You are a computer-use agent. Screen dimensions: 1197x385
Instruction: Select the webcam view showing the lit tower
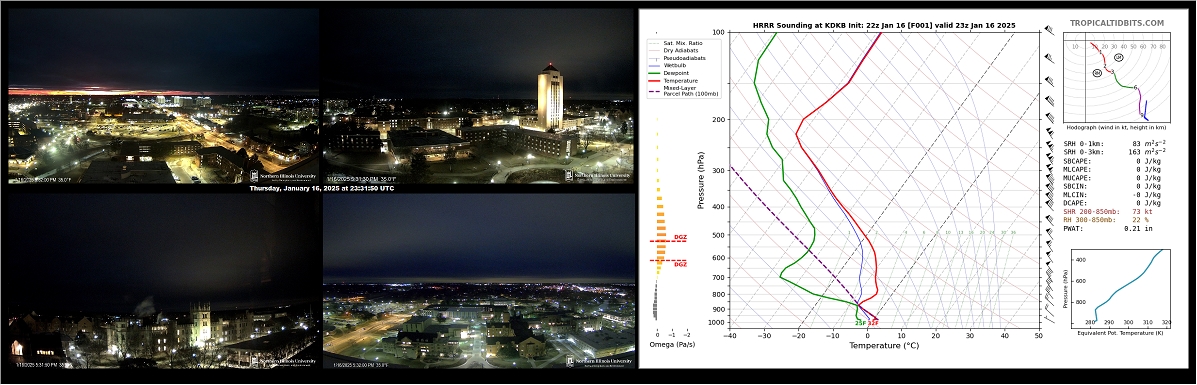tap(479, 95)
